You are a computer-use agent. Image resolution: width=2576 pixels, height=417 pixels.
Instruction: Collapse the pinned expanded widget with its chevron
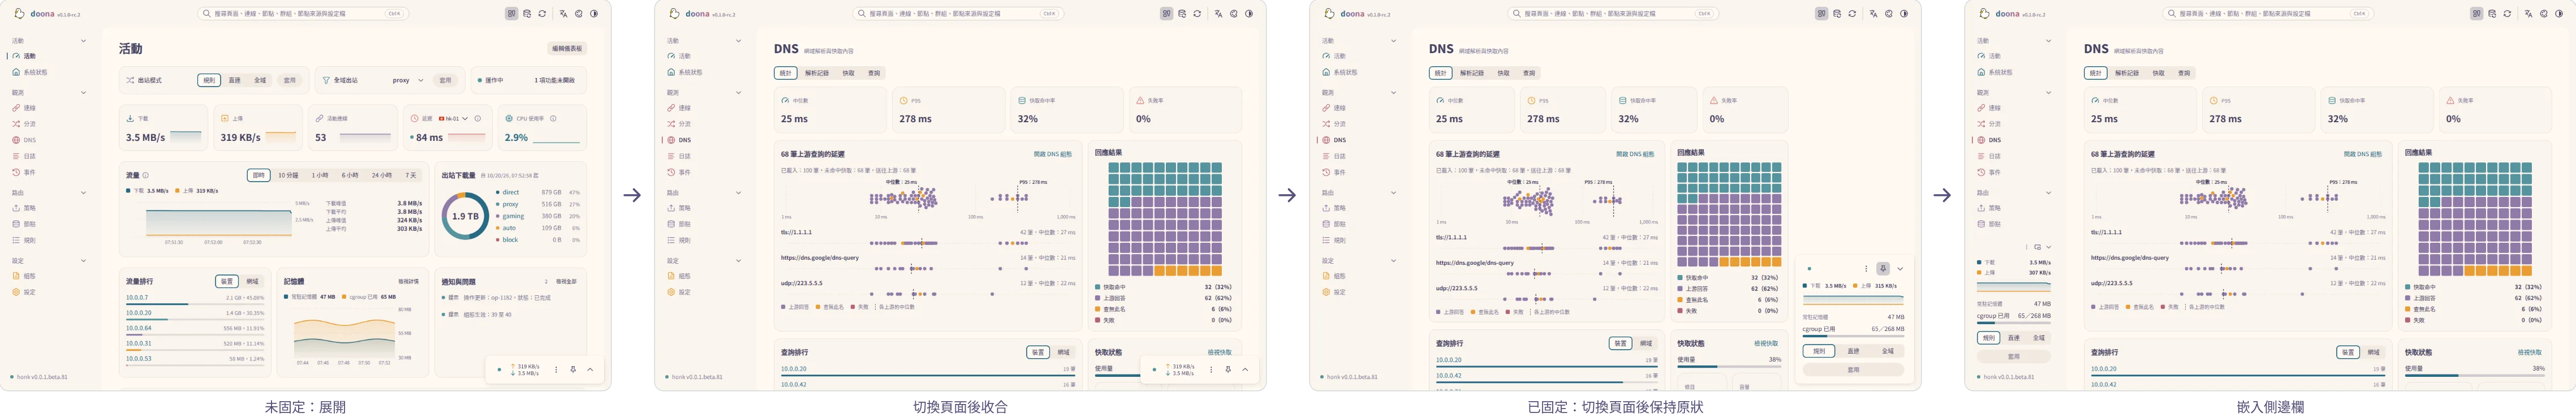tap(1900, 268)
